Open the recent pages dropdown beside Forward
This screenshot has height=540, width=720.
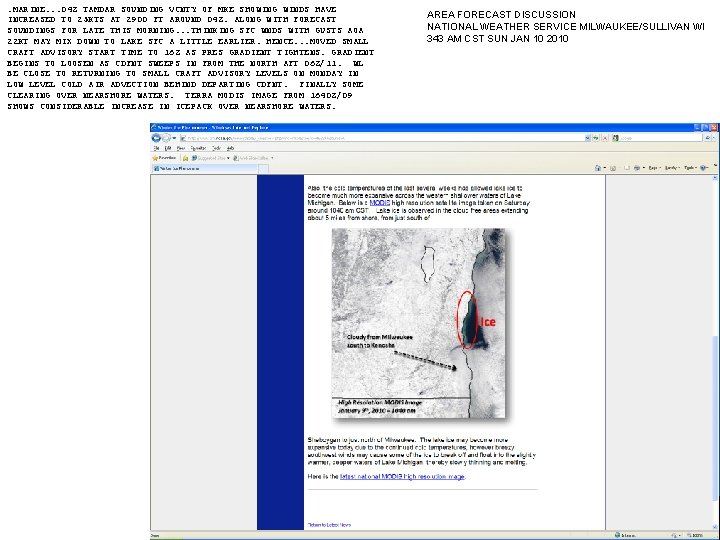point(174,138)
